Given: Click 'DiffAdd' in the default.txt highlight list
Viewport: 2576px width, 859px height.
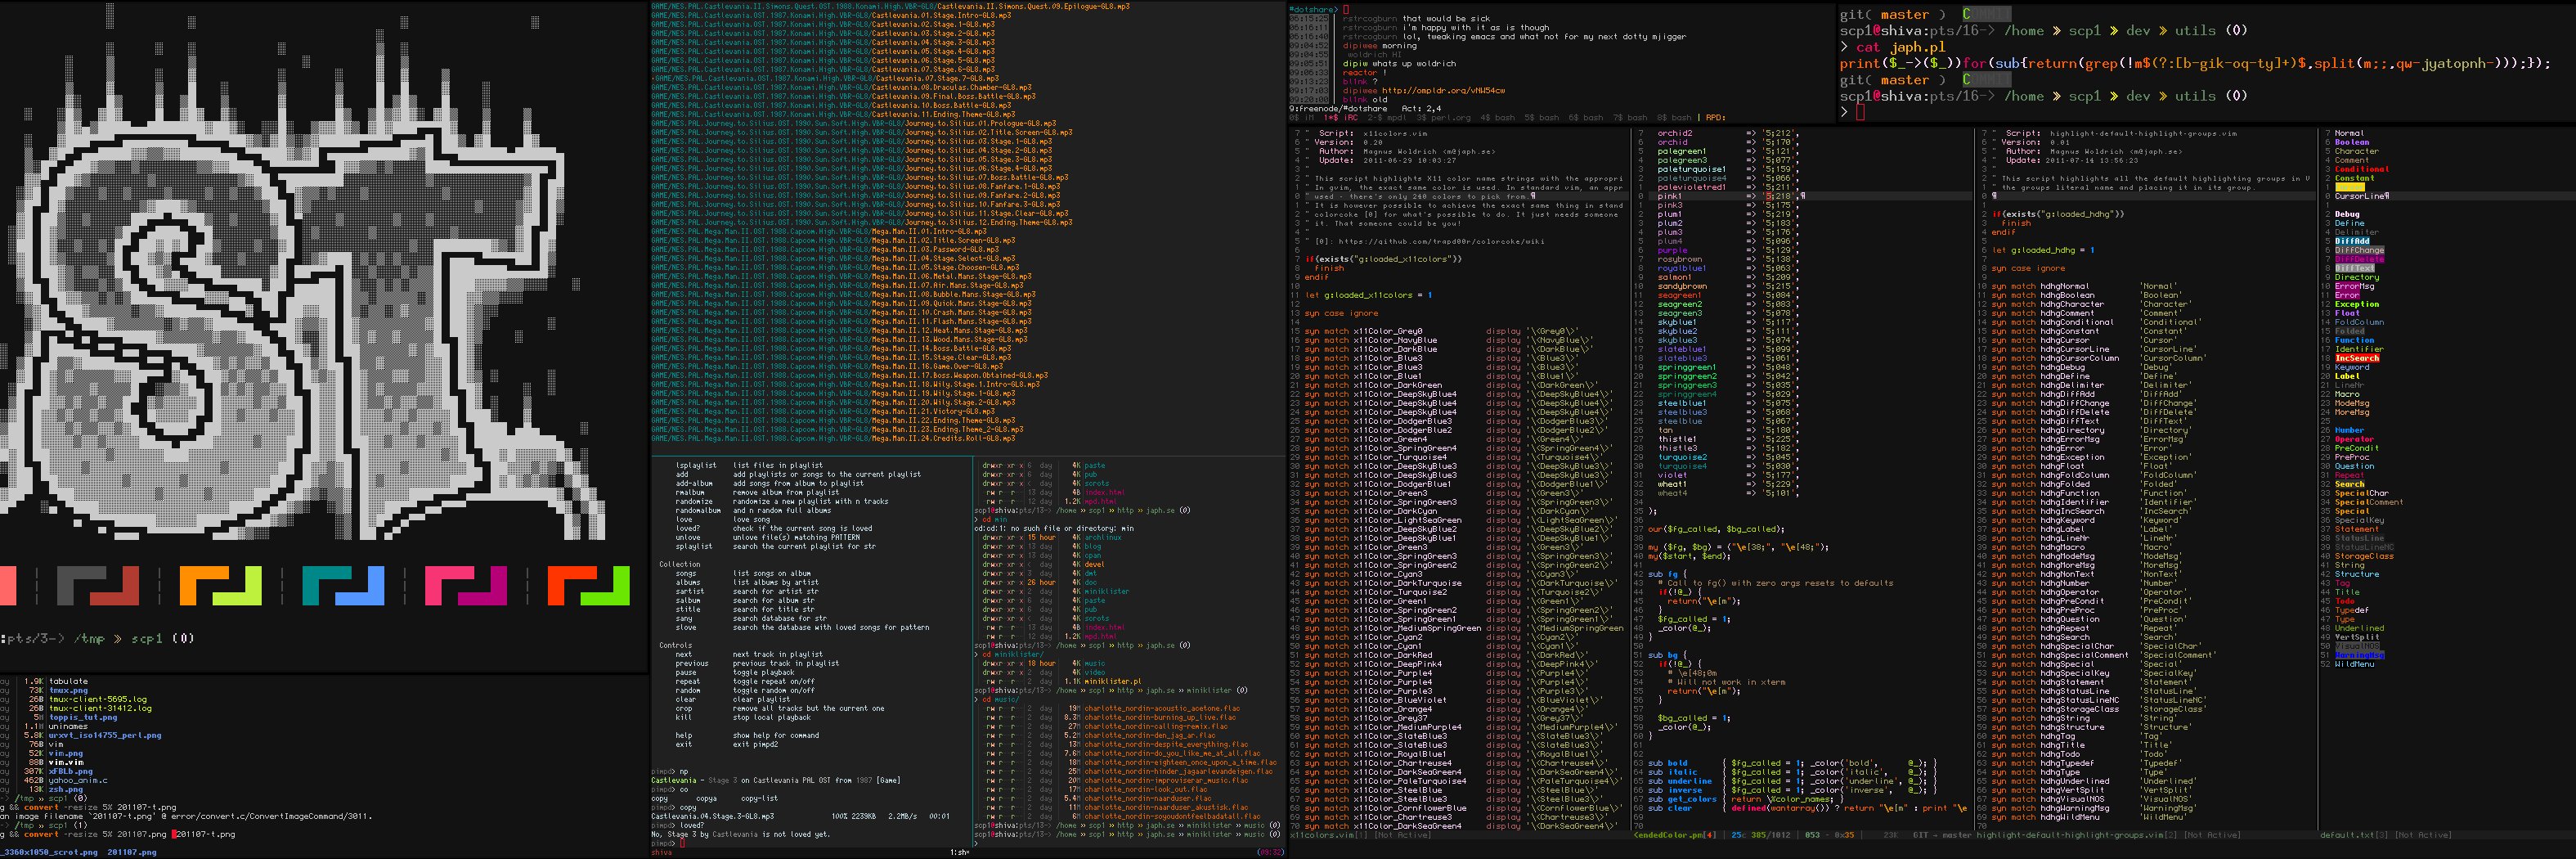Looking at the screenshot, I should (2352, 241).
